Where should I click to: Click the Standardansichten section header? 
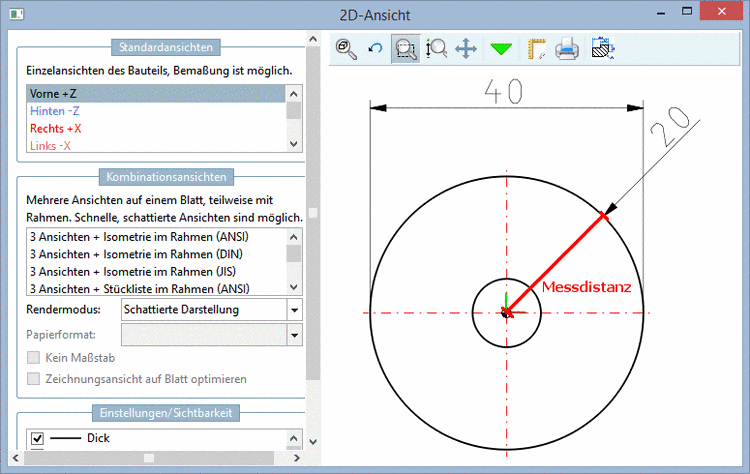tap(166, 47)
